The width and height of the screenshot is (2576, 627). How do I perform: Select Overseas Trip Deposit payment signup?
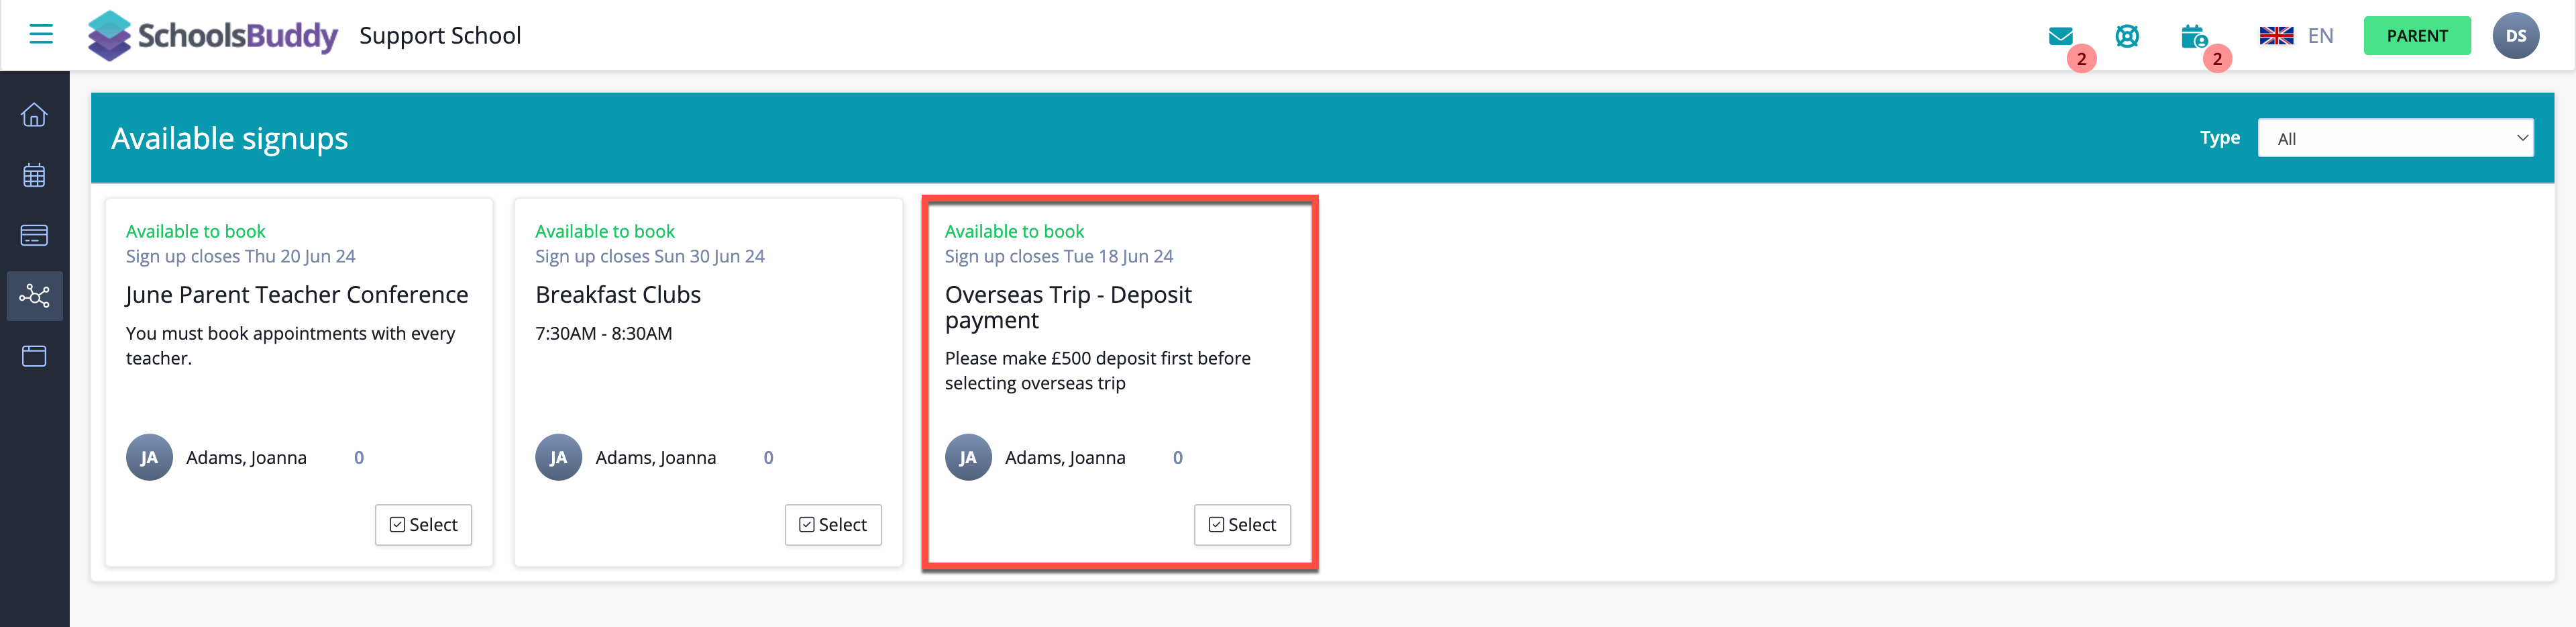click(1242, 525)
